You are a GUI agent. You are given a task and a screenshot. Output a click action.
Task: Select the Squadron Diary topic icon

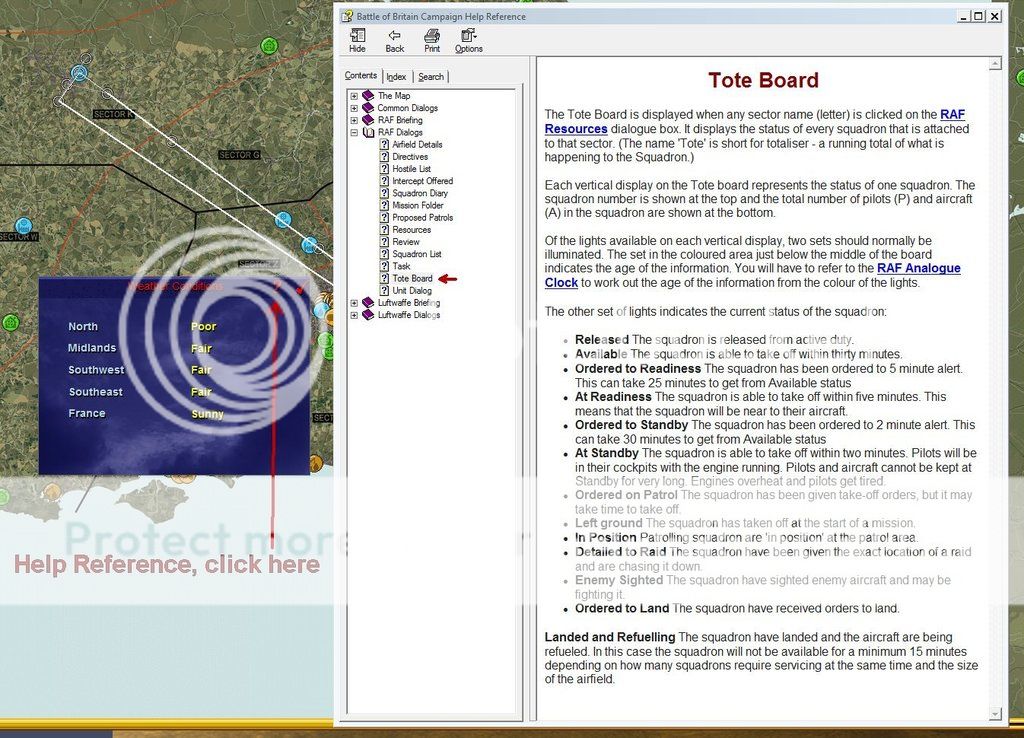(x=385, y=193)
